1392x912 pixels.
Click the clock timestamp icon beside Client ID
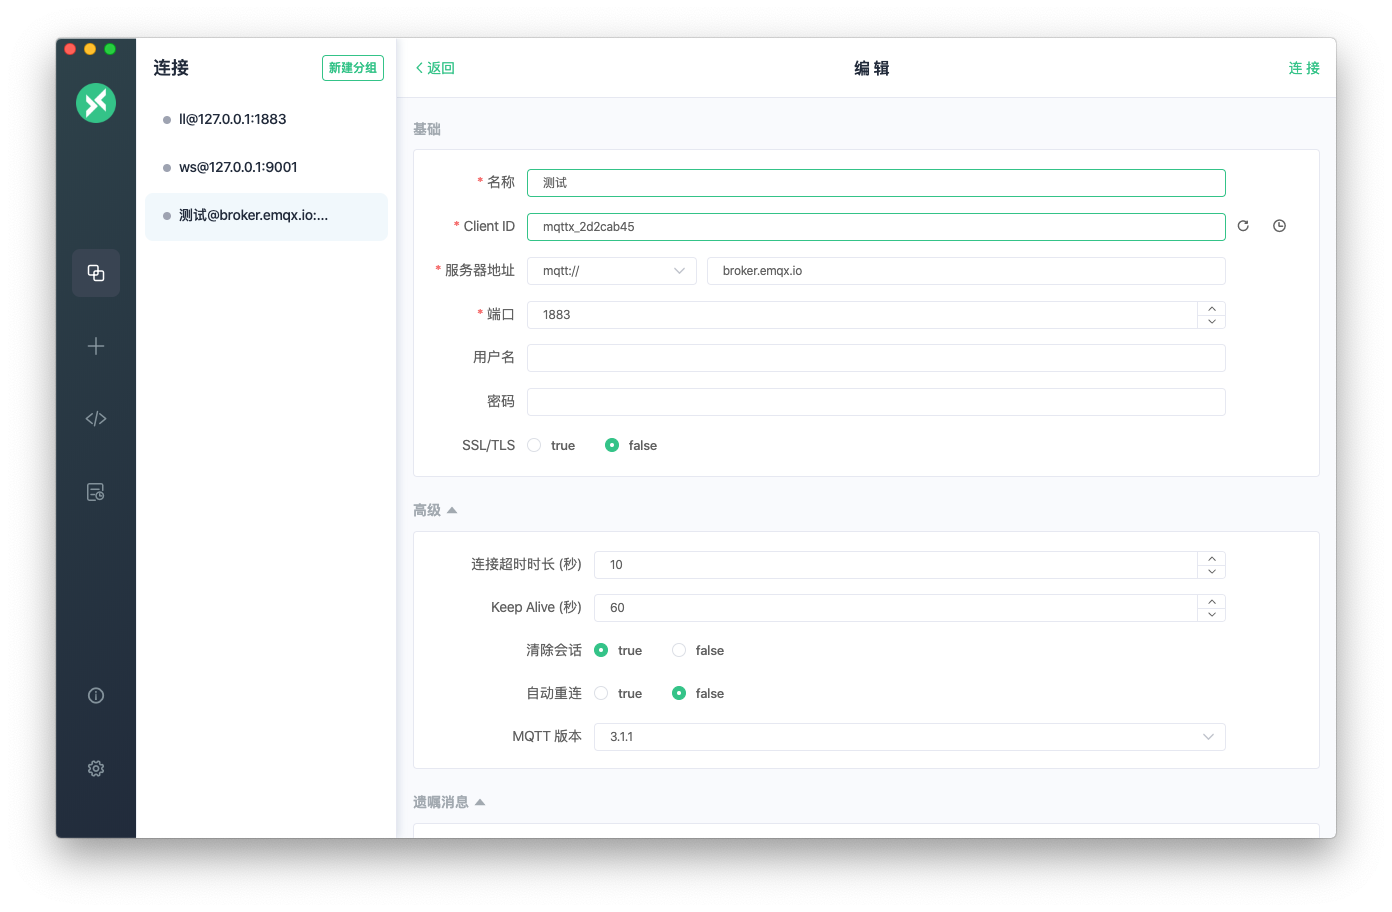click(1279, 226)
